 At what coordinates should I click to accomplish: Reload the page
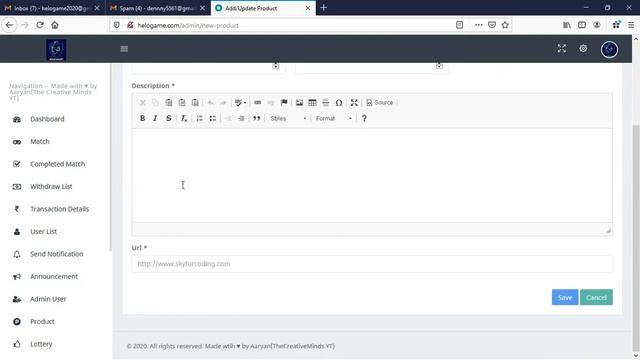tap(40, 25)
